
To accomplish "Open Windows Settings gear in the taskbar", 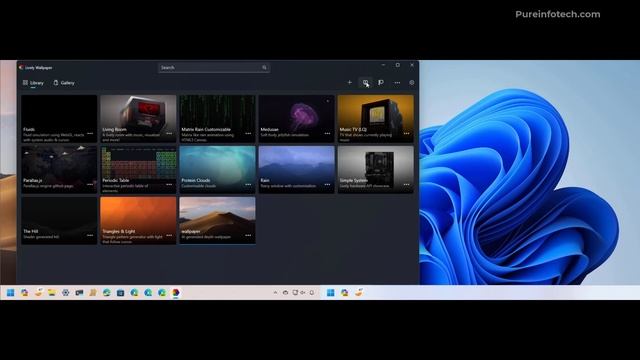I will click(66, 293).
